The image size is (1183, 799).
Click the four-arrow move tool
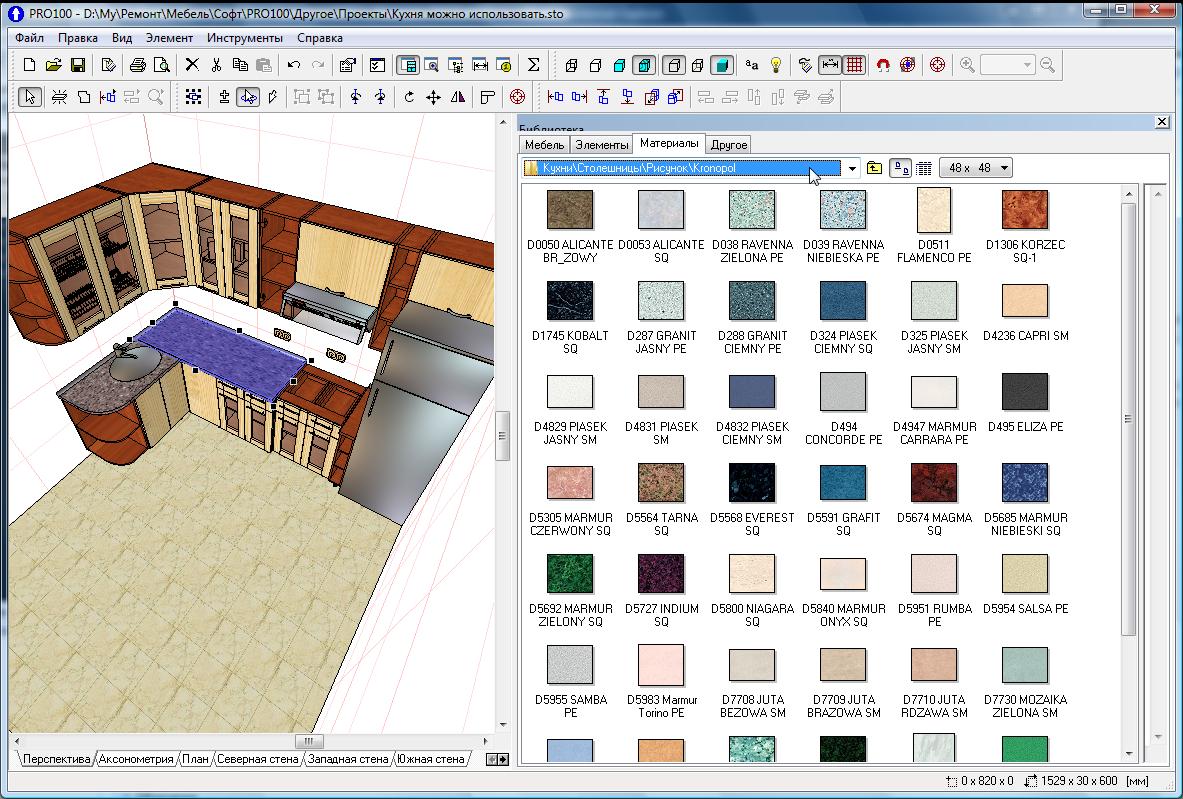click(433, 97)
